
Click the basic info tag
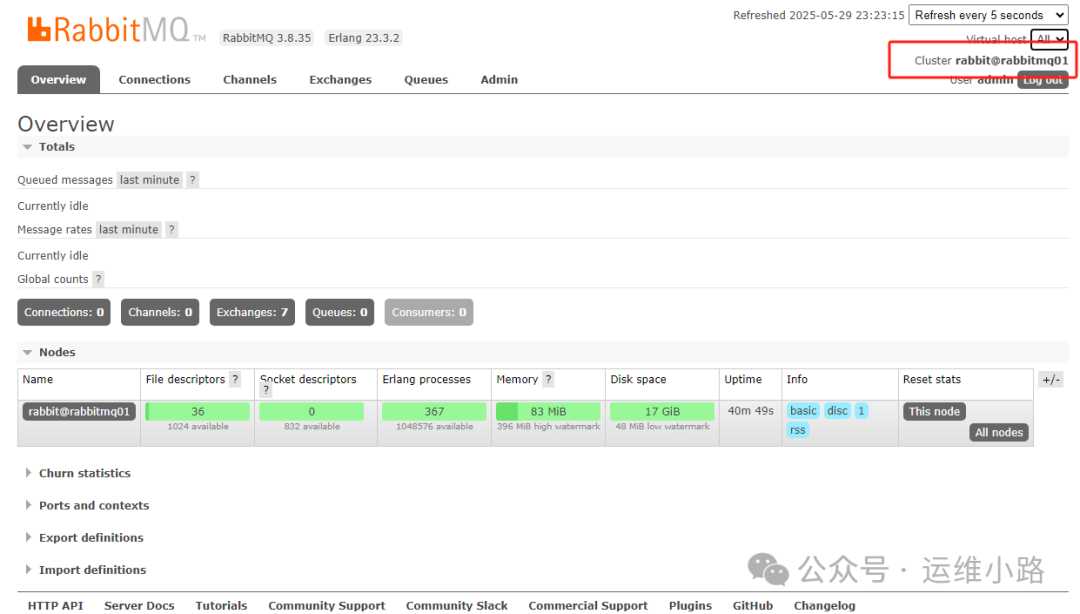point(803,411)
